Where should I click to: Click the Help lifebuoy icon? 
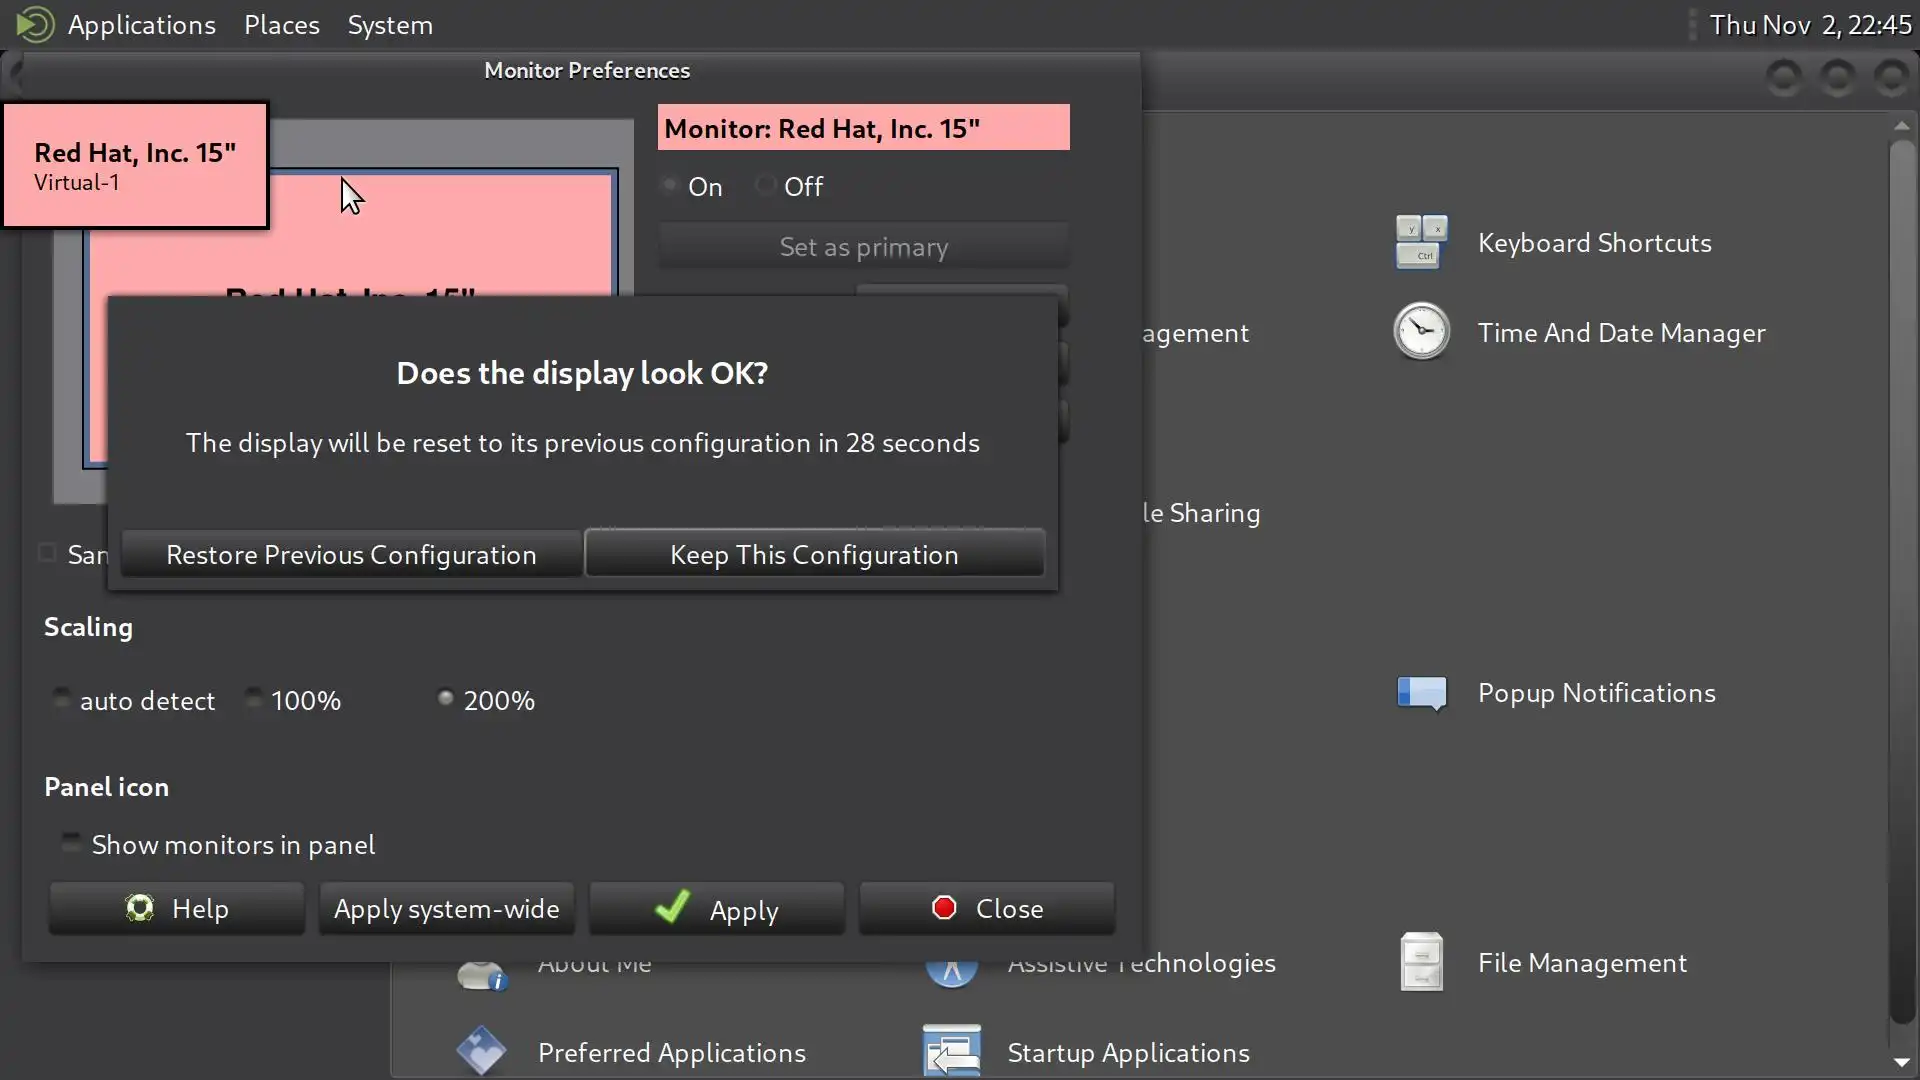(x=139, y=908)
